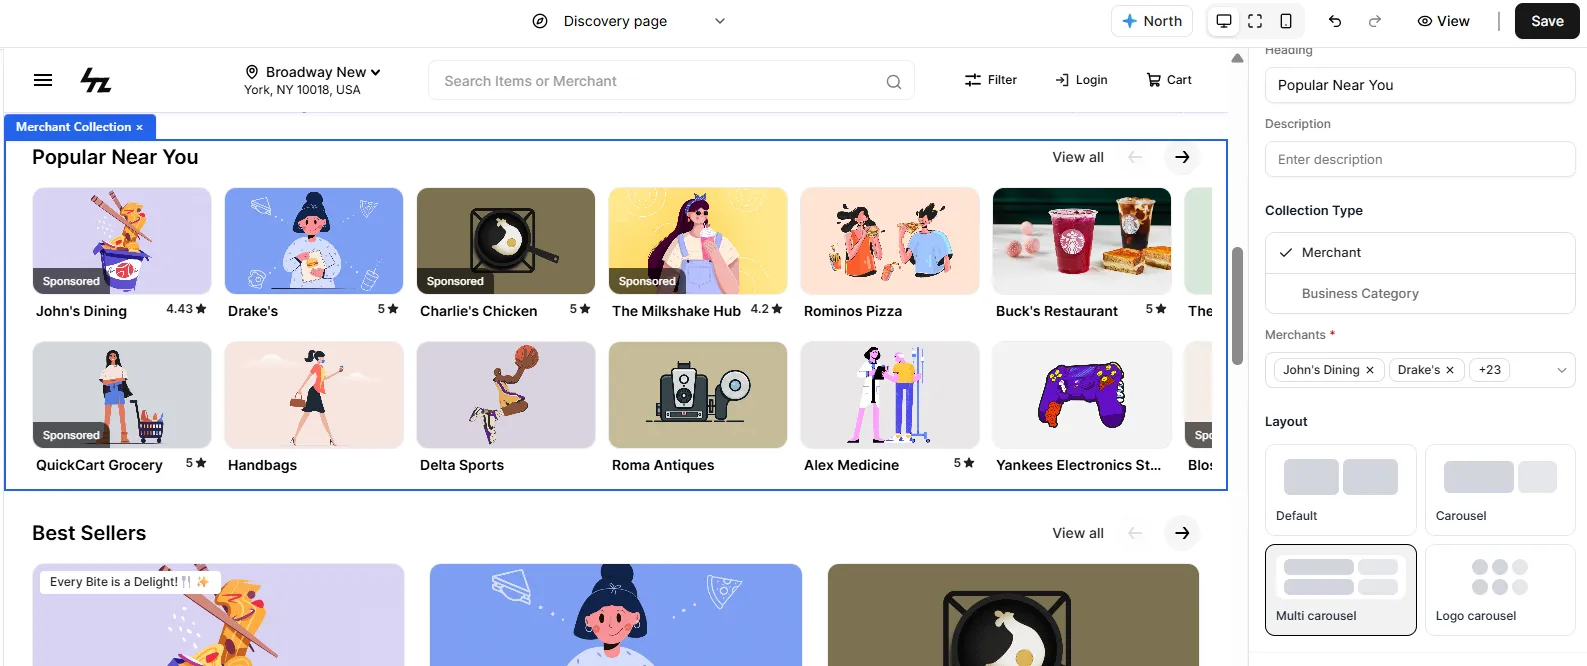1587x666 pixels.
Task: Select the Multi carousel layout
Action: 1340,590
